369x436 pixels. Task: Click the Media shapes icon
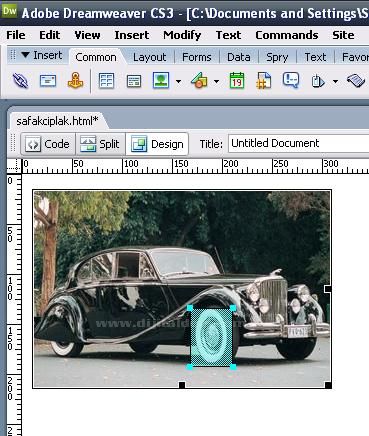[199, 81]
